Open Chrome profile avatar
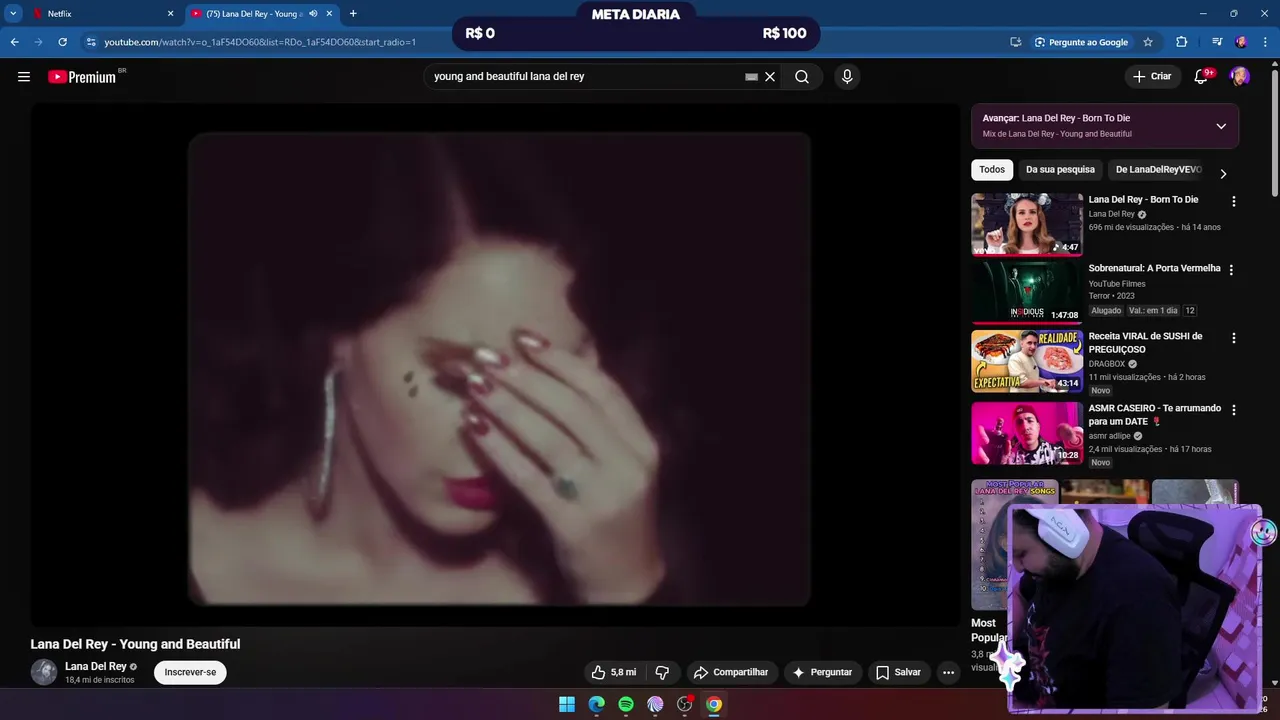The width and height of the screenshot is (1280, 720). 1241,42
